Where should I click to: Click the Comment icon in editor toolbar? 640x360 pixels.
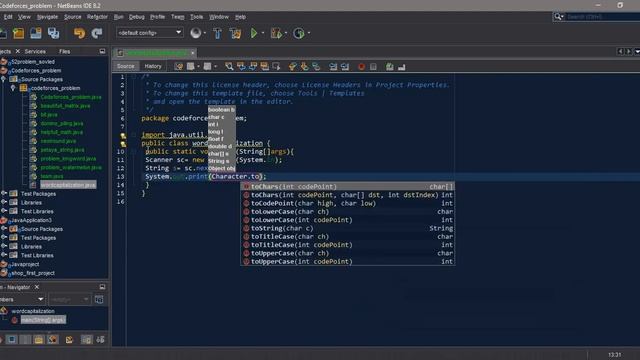(389, 67)
